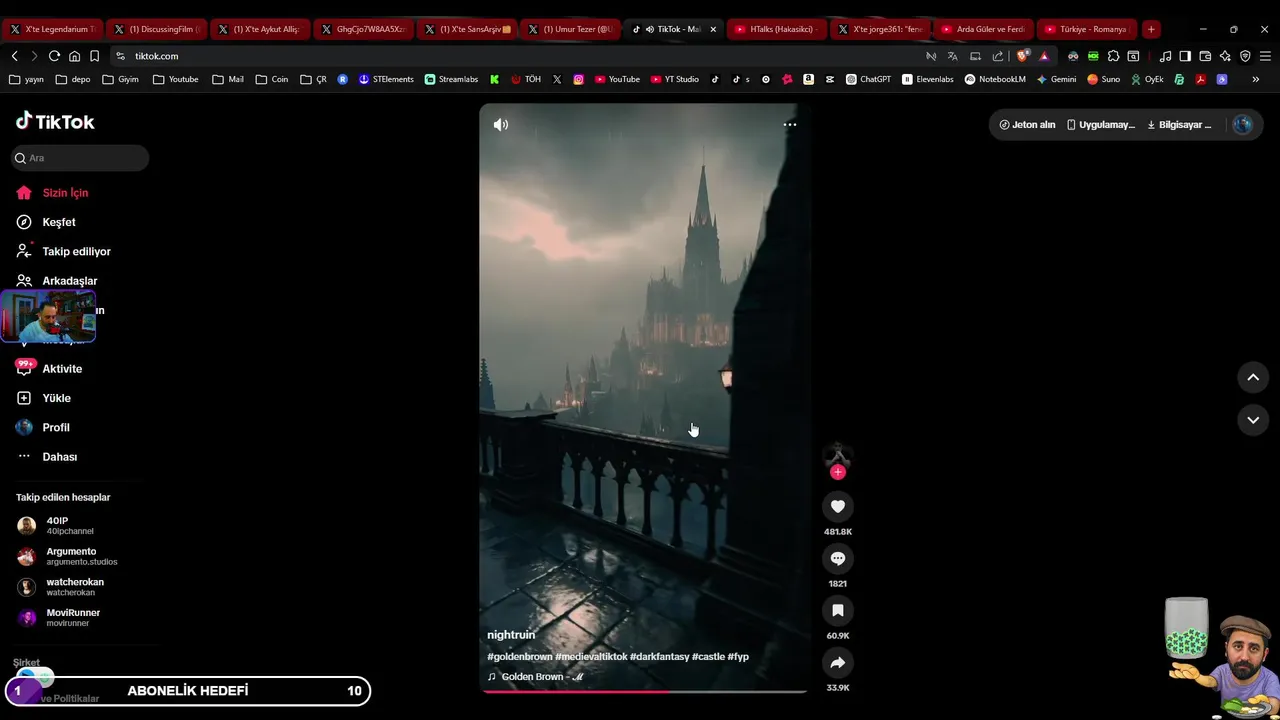Open the Golden Brown sound link
The height and width of the screenshot is (720, 1280).
(536, 677)
